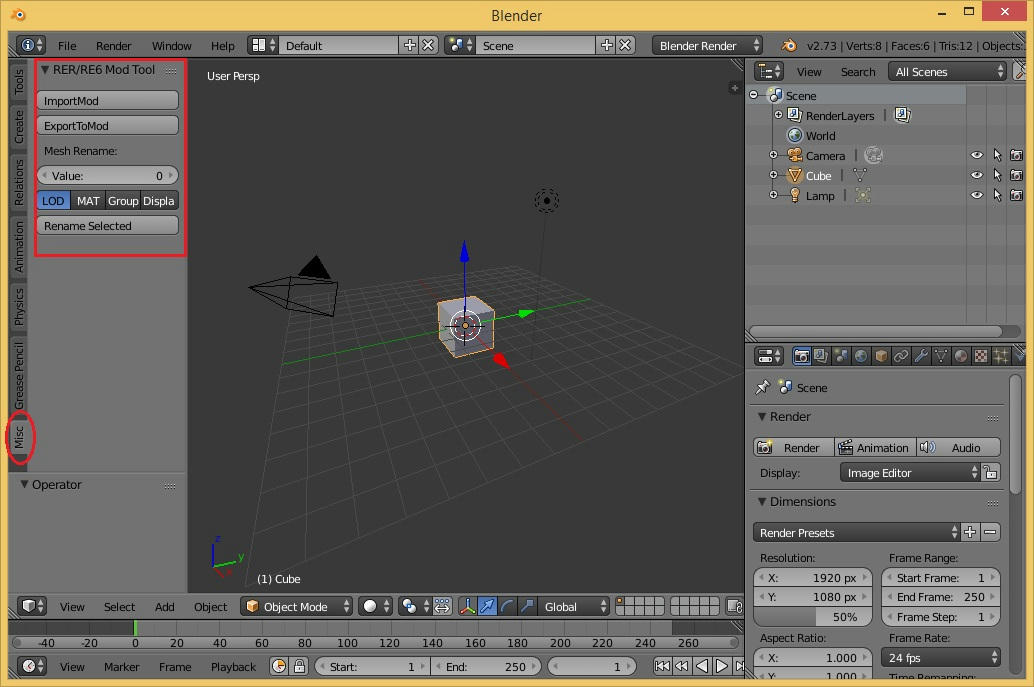The width and height of the screenshot is (1034, 687).
Task: Open the Object Mode dropdown
Action: tap(297, 606)
